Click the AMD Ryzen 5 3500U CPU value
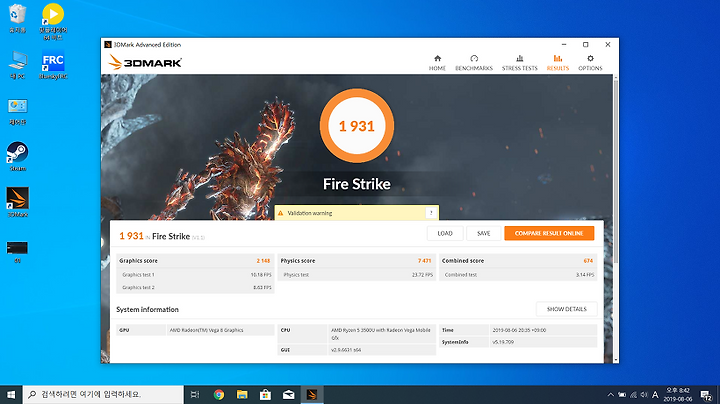This screenshot has width=720, height=404. 381,333
